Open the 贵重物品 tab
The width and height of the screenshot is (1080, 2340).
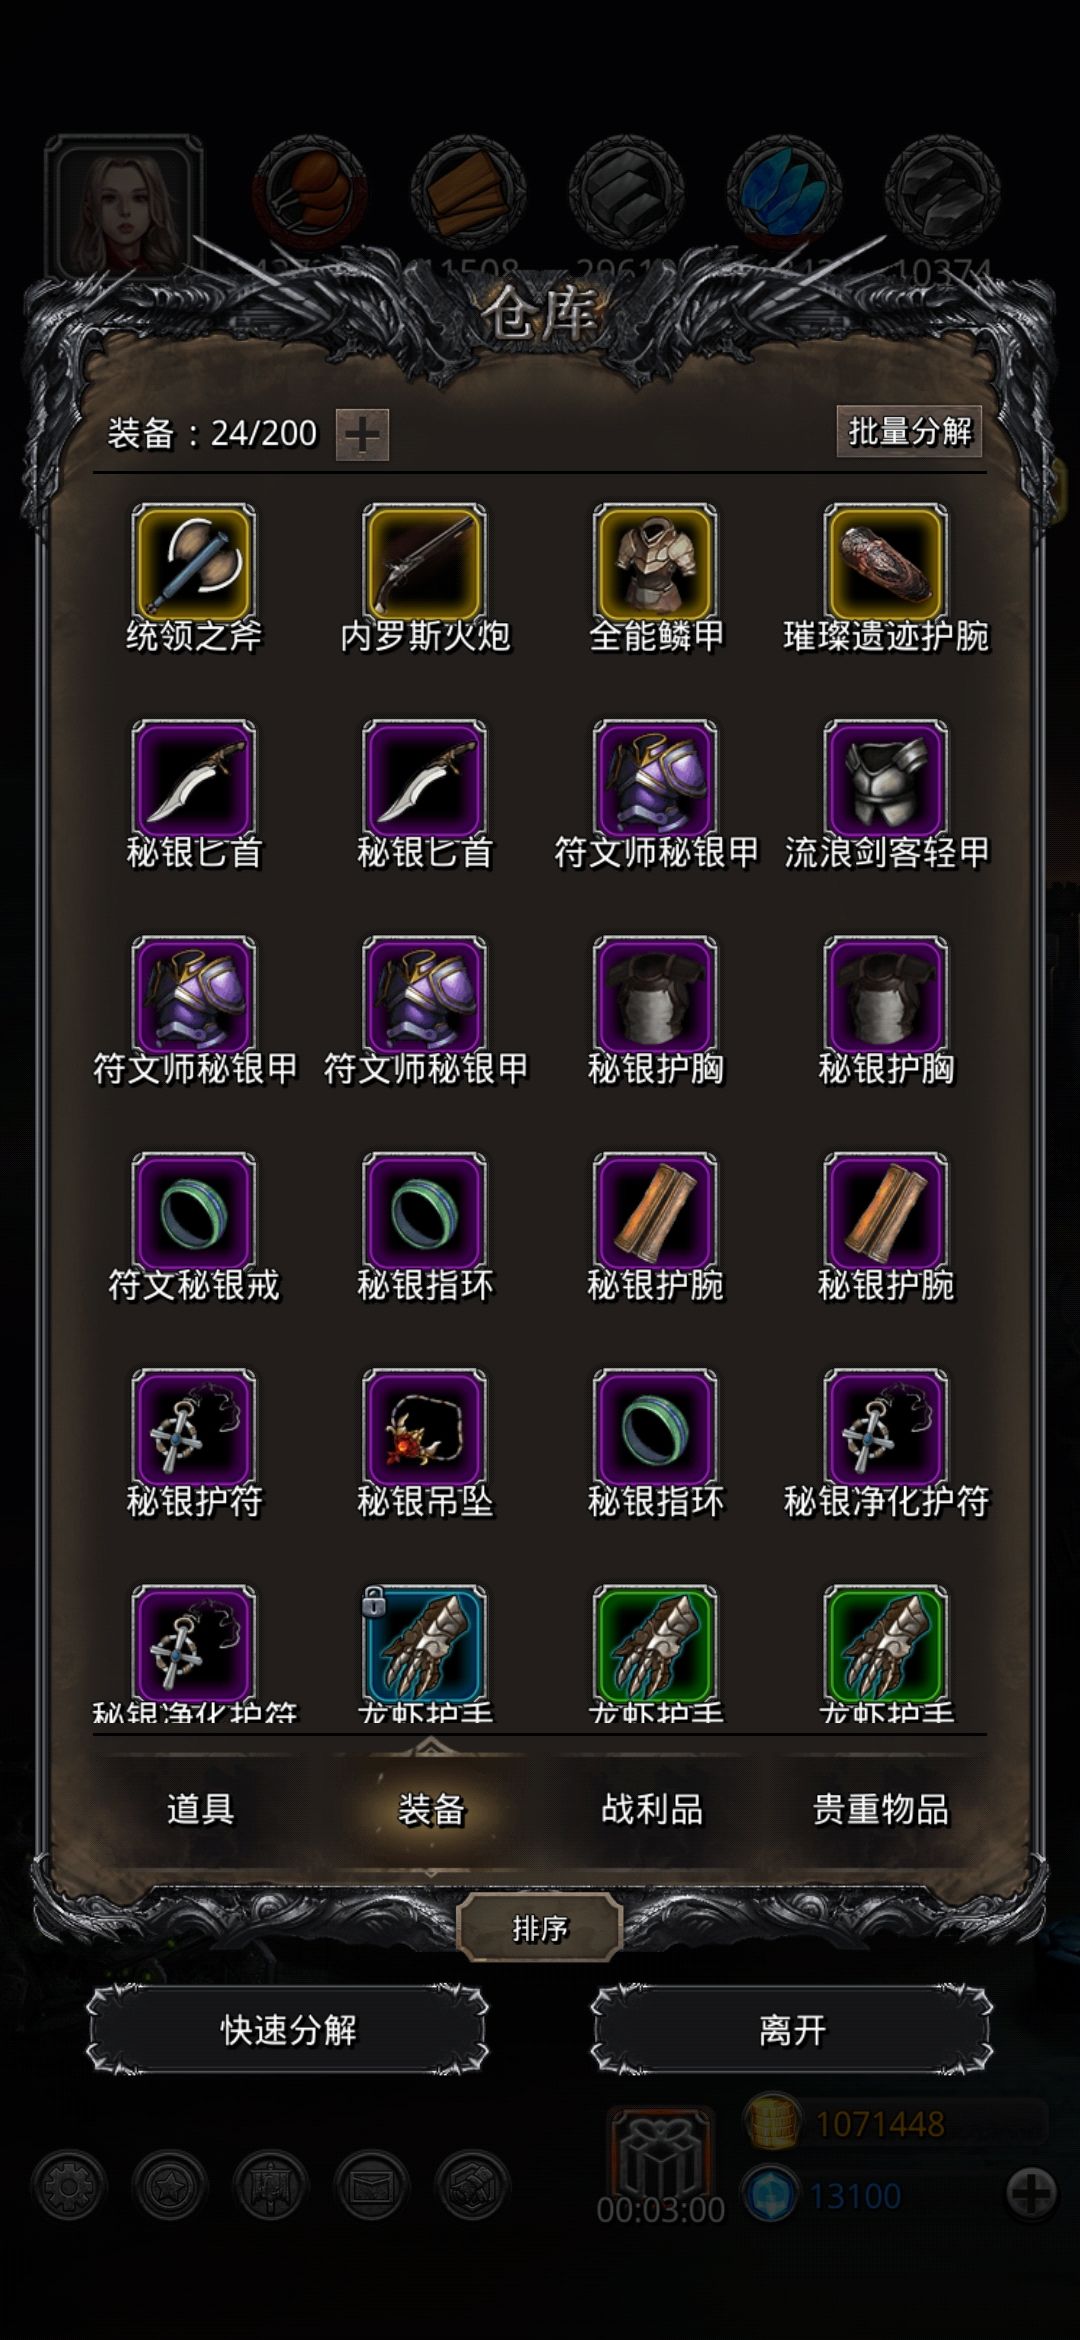point(880,1808)
